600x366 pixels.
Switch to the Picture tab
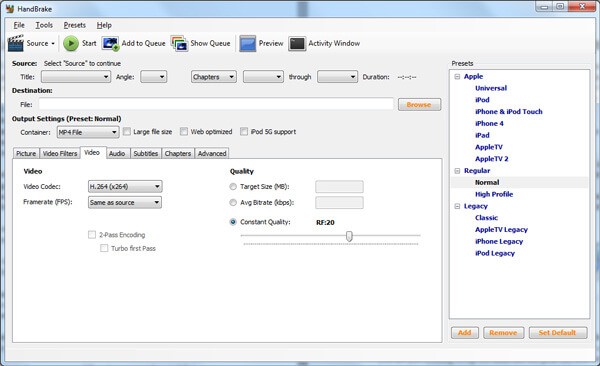[x=26, y=154]
